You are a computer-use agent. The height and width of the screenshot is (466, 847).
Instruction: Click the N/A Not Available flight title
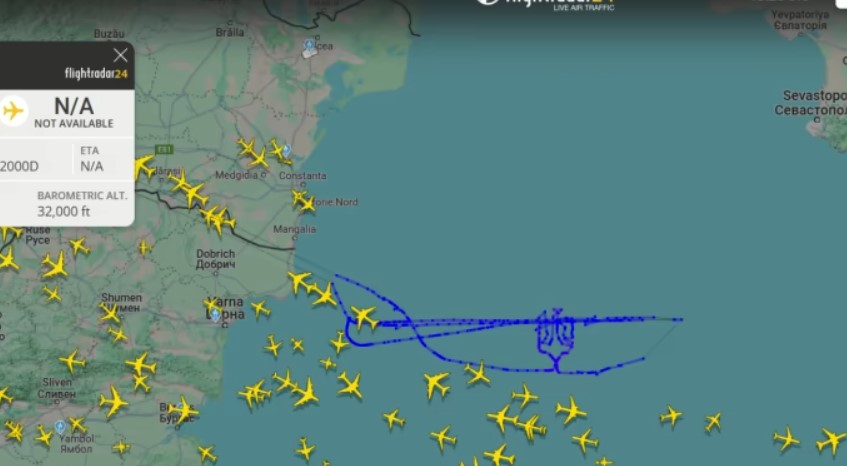[74, 113]
